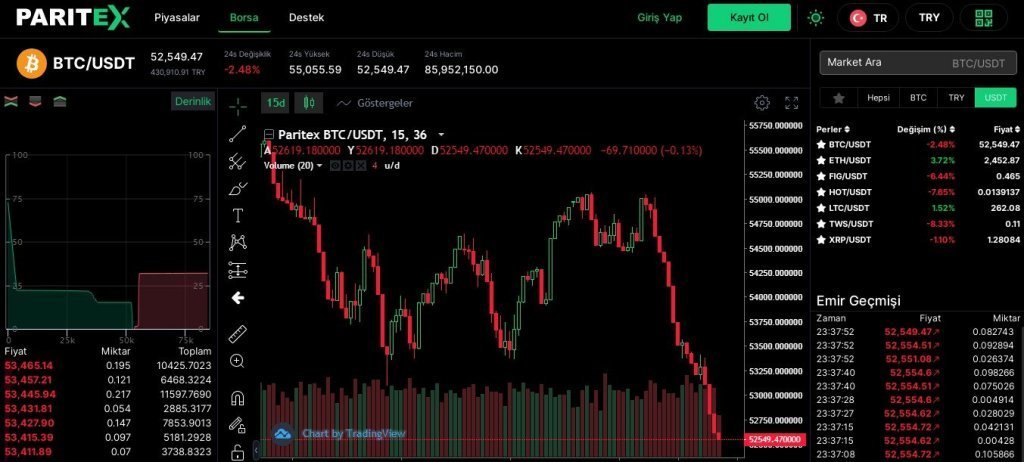
Task: Select the HOT/USDT market row
Action: [918, 192]
